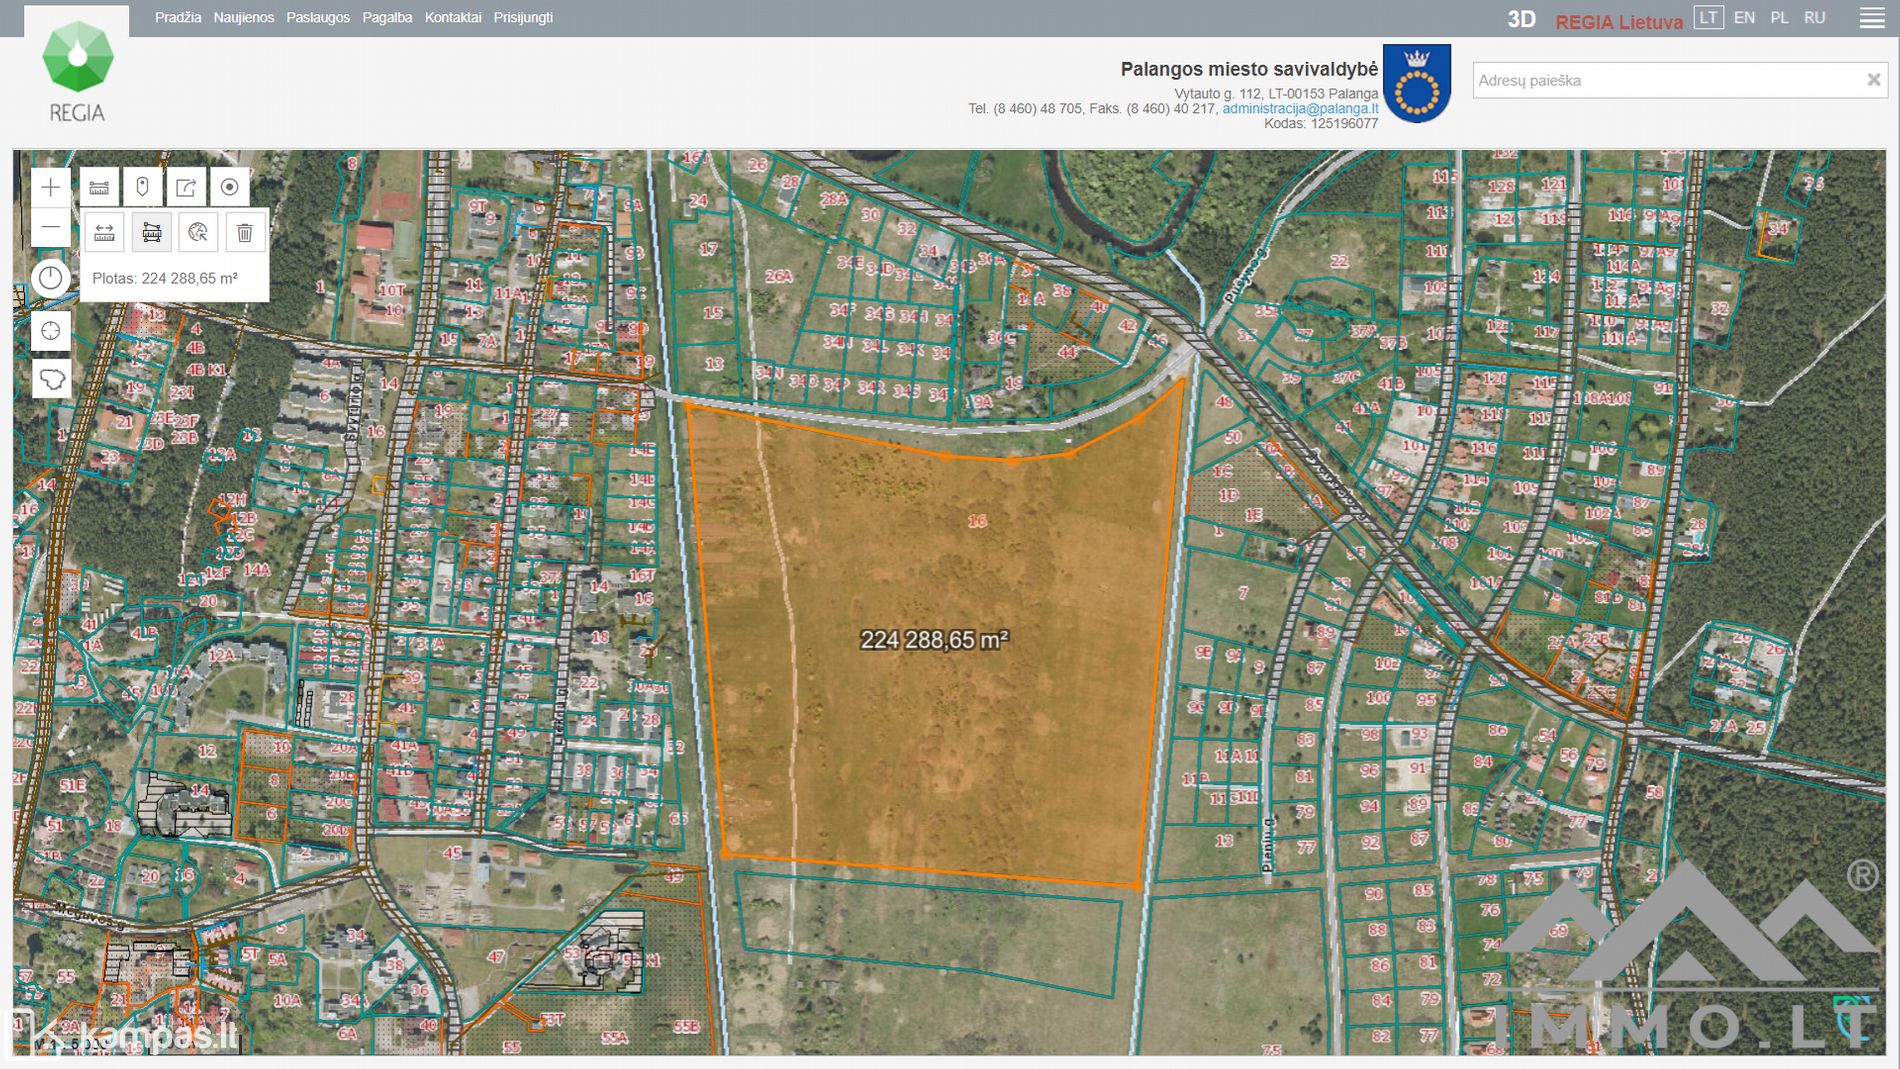The image size is (1900, 1069).
Task: Select the location pin marker tool
Action: (x=142, y=187)
